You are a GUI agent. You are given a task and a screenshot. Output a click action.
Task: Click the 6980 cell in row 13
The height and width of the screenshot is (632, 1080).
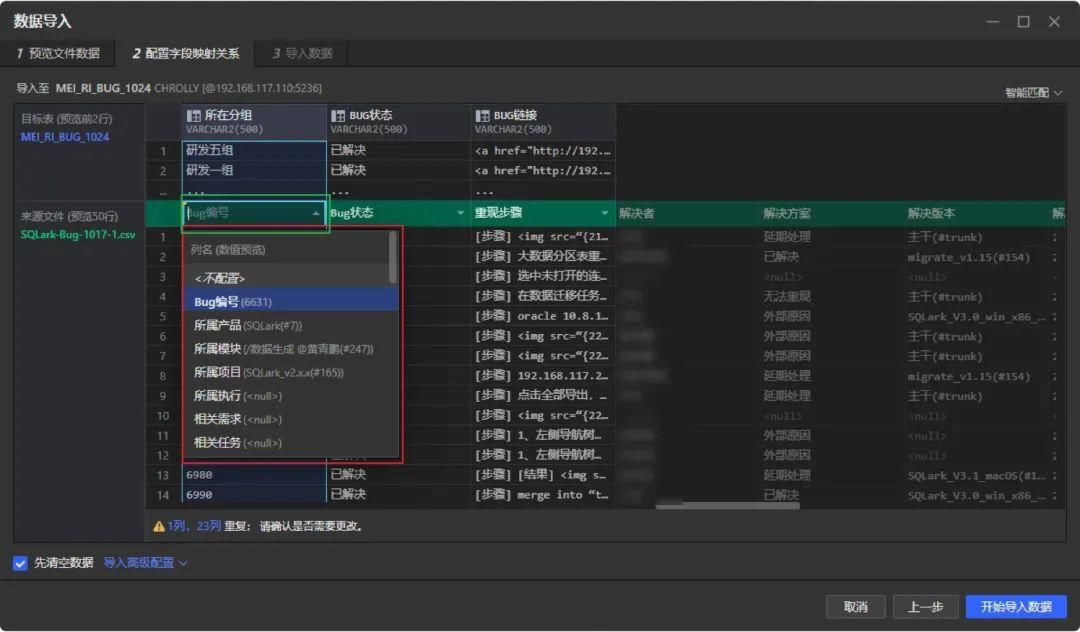(x=253, y=475)
